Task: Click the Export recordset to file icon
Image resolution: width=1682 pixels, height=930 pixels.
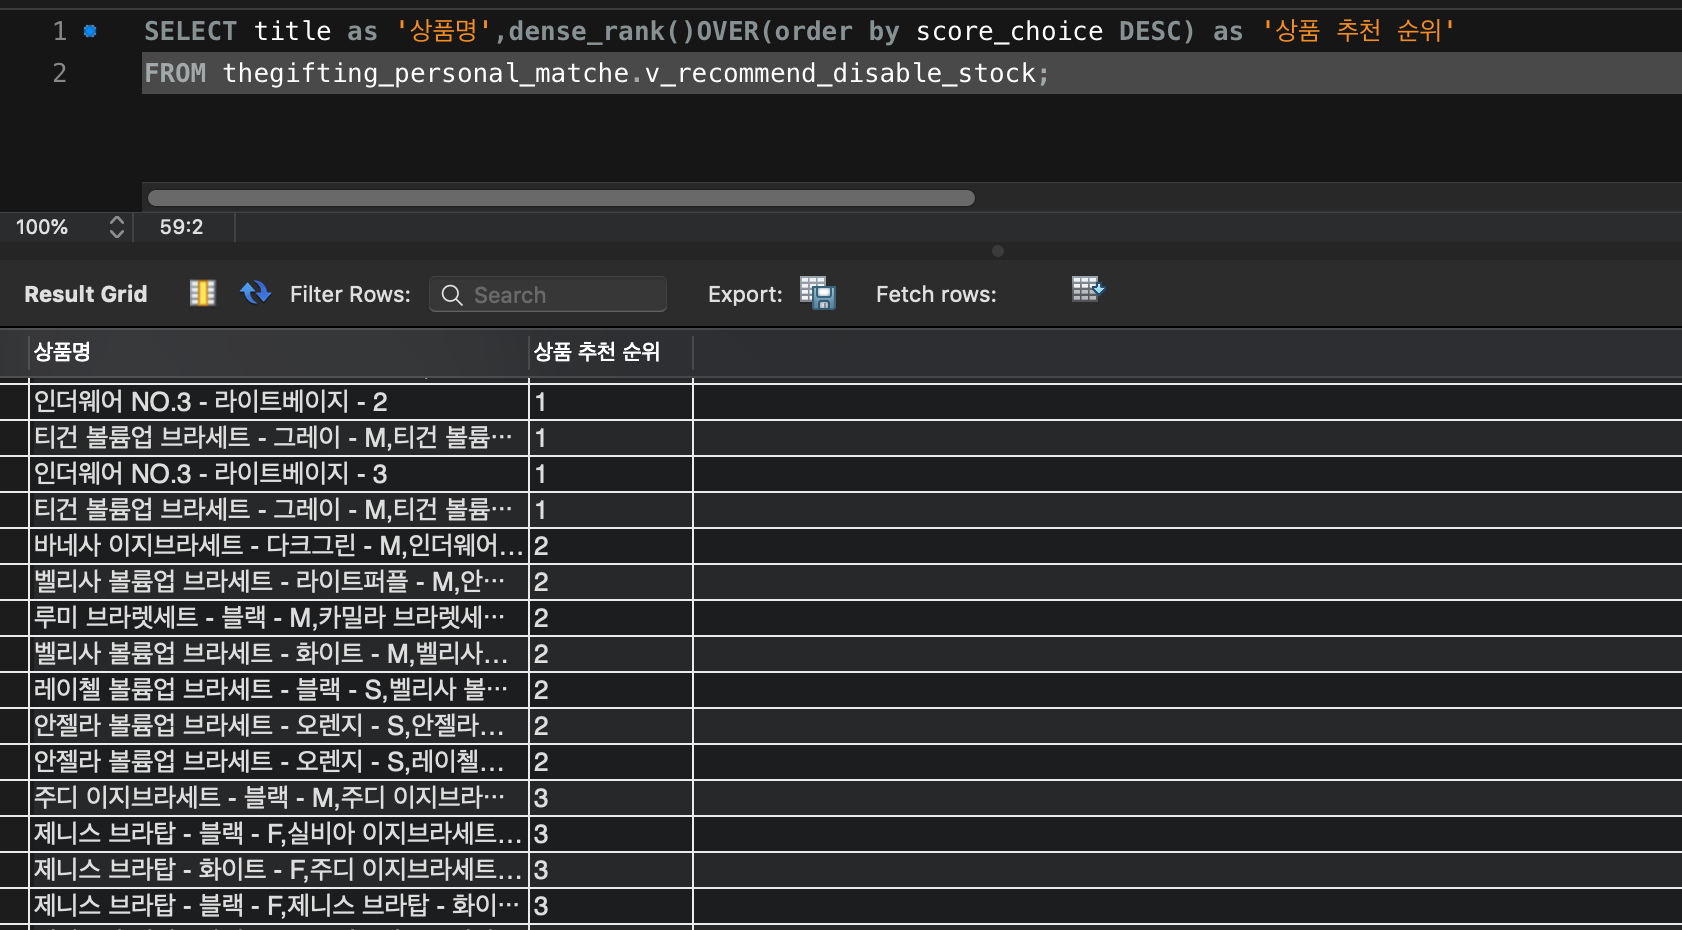Action: tap(817, 293)
